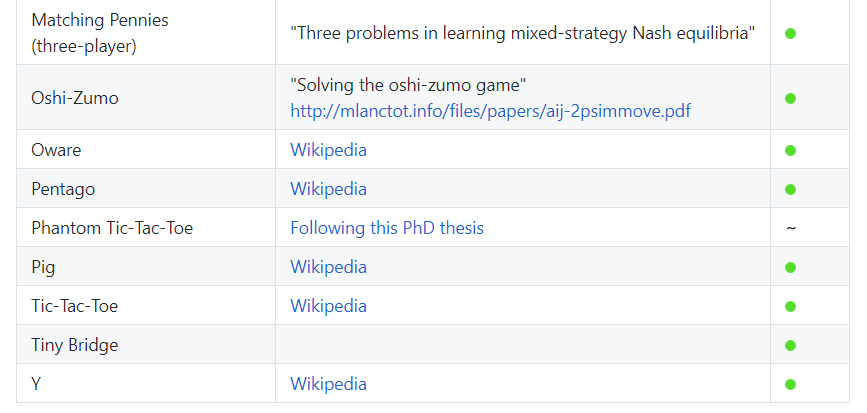Click green status dot in Pig row

790,267
